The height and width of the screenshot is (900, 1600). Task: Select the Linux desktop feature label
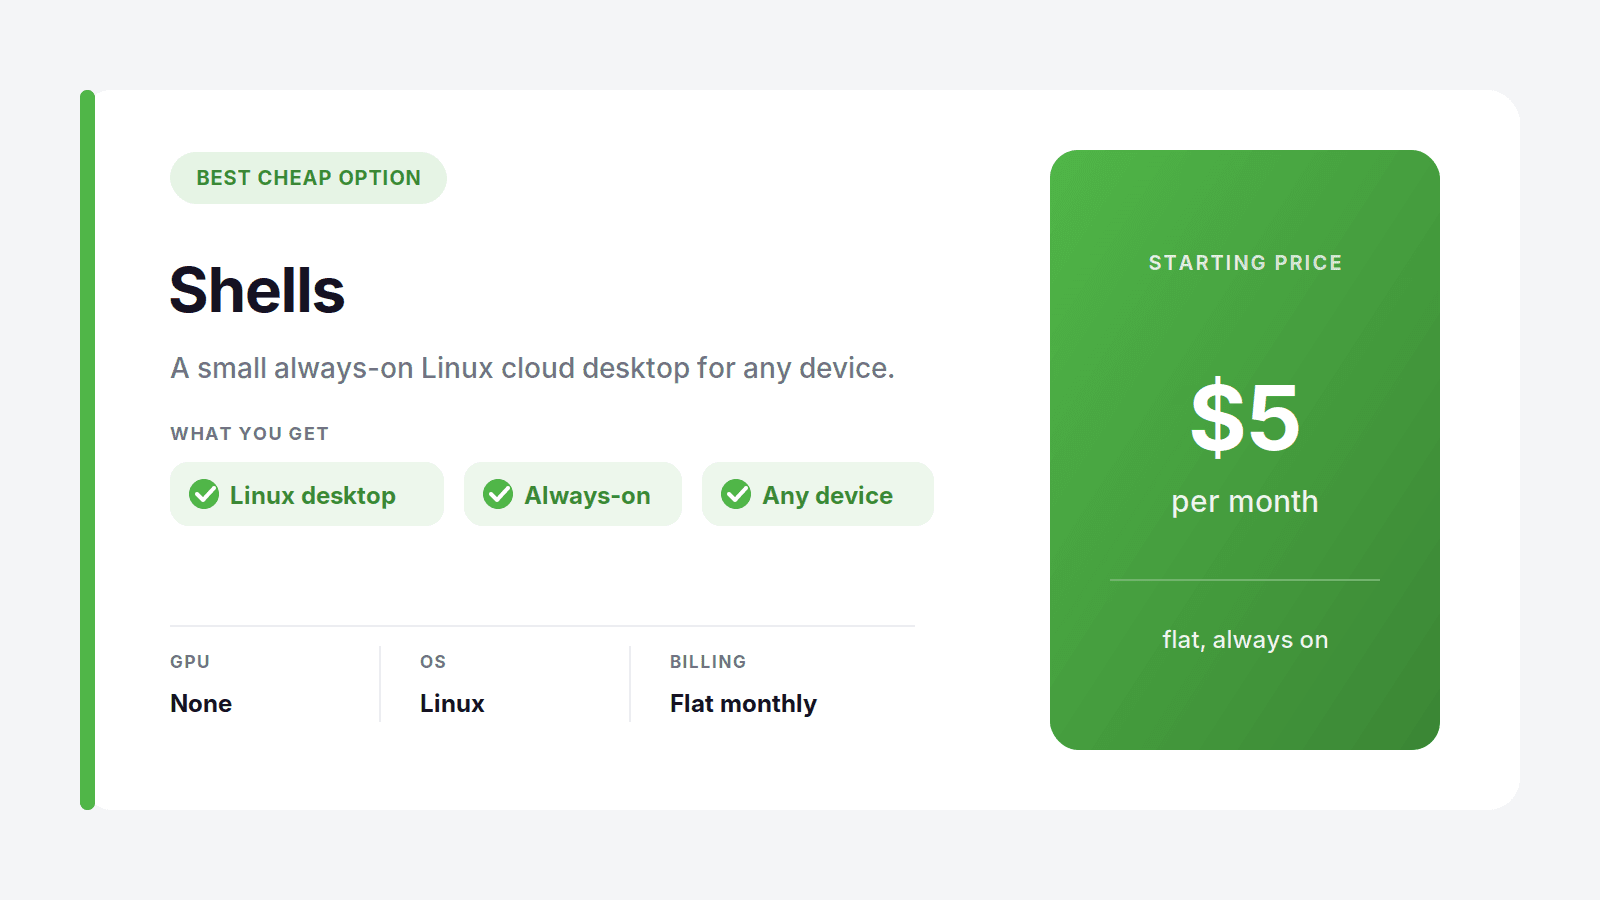coord(313,495)
